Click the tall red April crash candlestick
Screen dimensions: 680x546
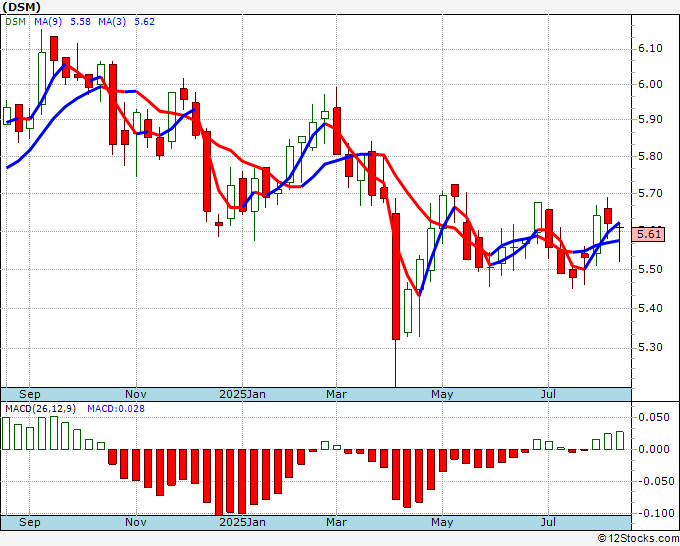pos(396,276)
